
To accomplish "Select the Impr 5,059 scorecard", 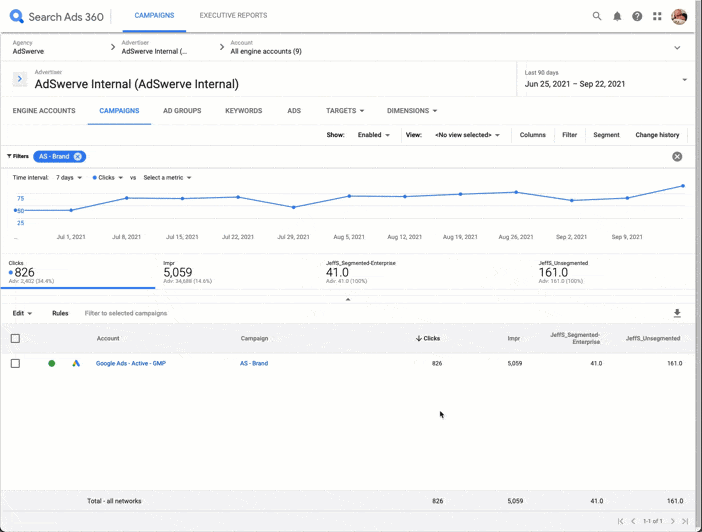I will tap(187, 272).
